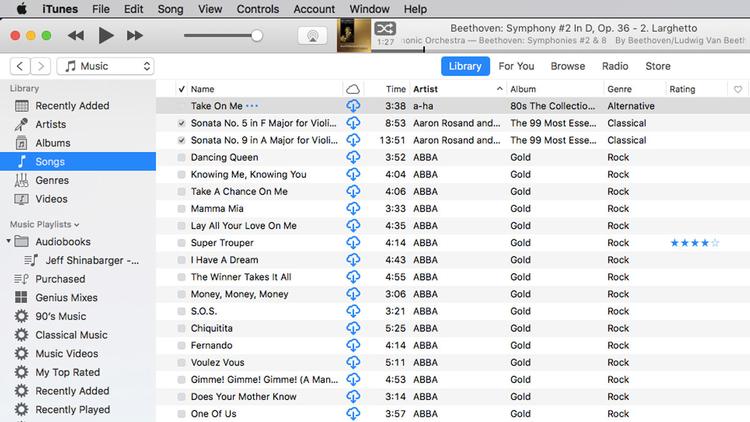Collapse the Audiobooks folder triangle

(8, 241)
